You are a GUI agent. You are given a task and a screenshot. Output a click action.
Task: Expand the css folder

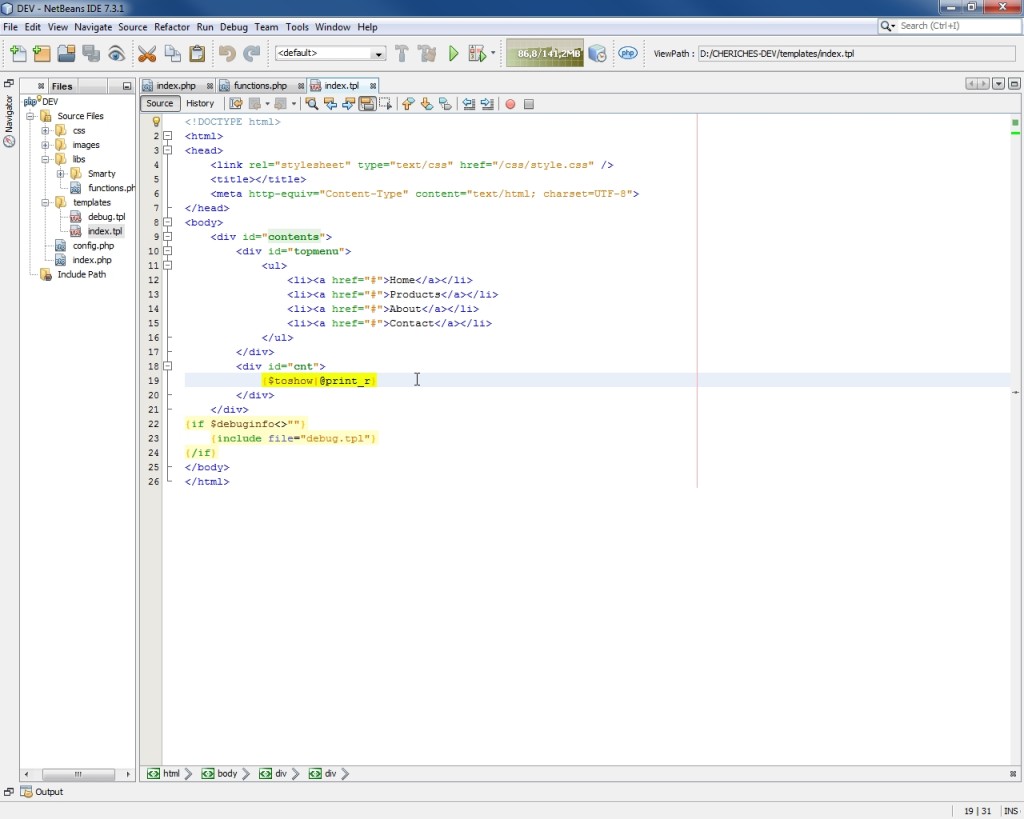tap(45, 131)
